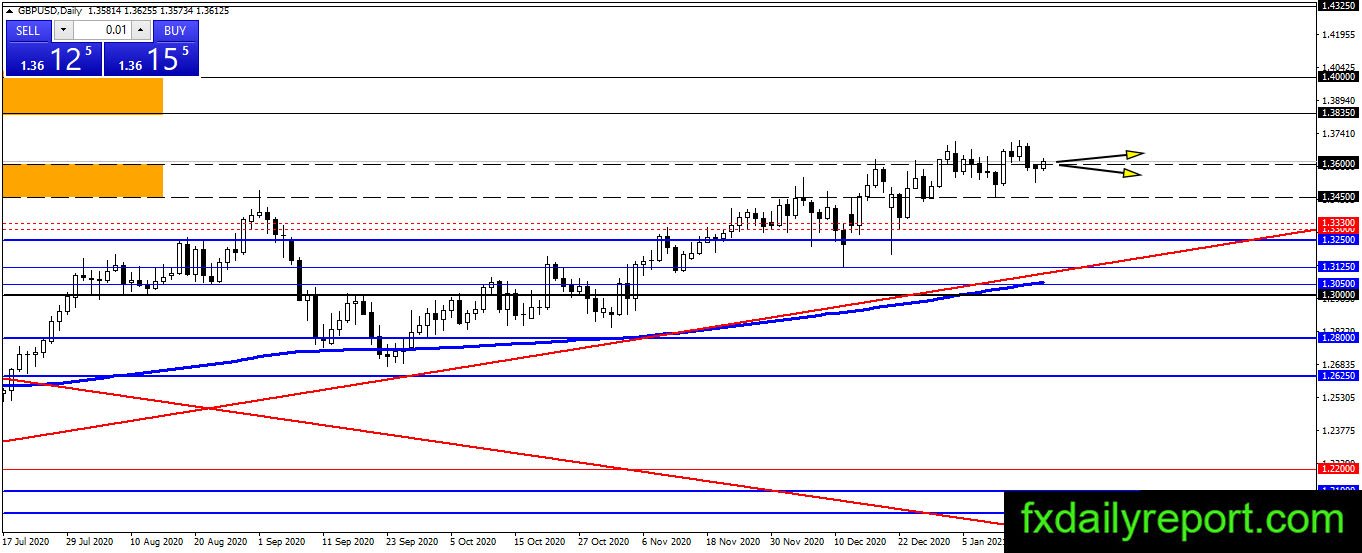The width and height of the screenshot is (1362, 553).
Task: Click the 6 Nov 2020 date marker
Action: pyautogui.click(x=666, y=541)
